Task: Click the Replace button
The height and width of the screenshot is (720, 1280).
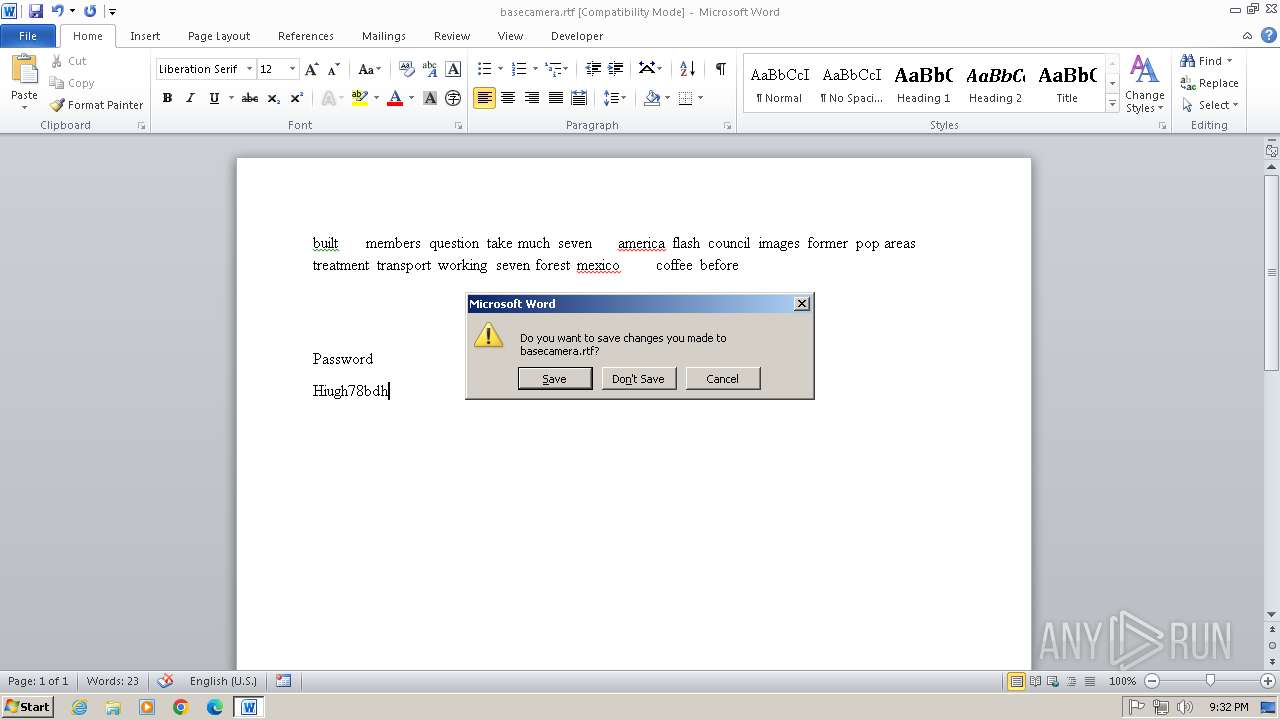Action: click(x=1209, y=83)
